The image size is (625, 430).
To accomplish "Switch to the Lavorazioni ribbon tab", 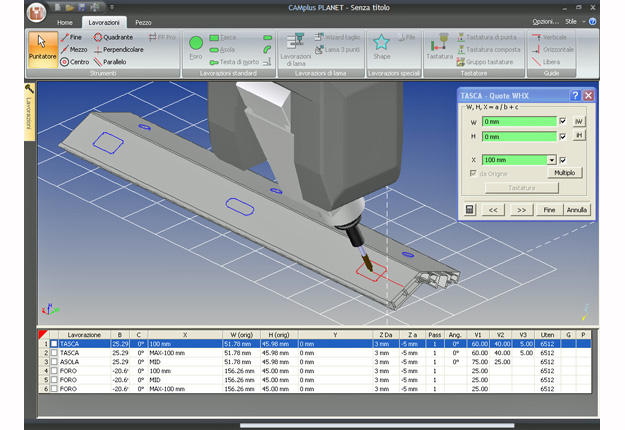I will pos(104,22).
